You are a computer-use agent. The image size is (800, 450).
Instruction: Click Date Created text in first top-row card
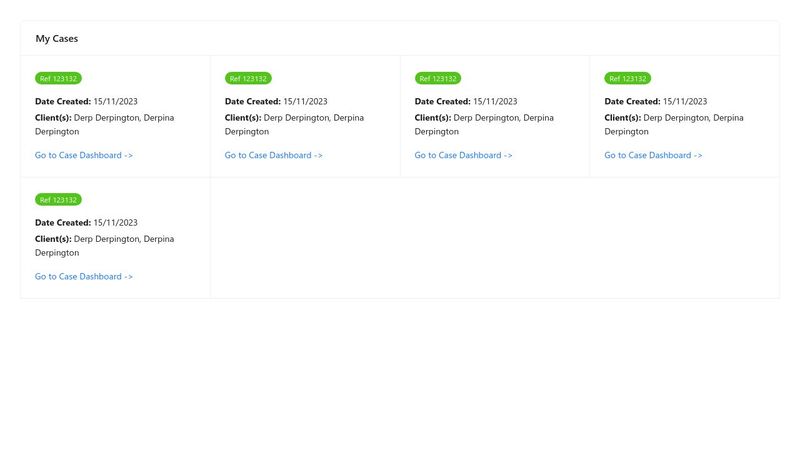coord(86,101)
